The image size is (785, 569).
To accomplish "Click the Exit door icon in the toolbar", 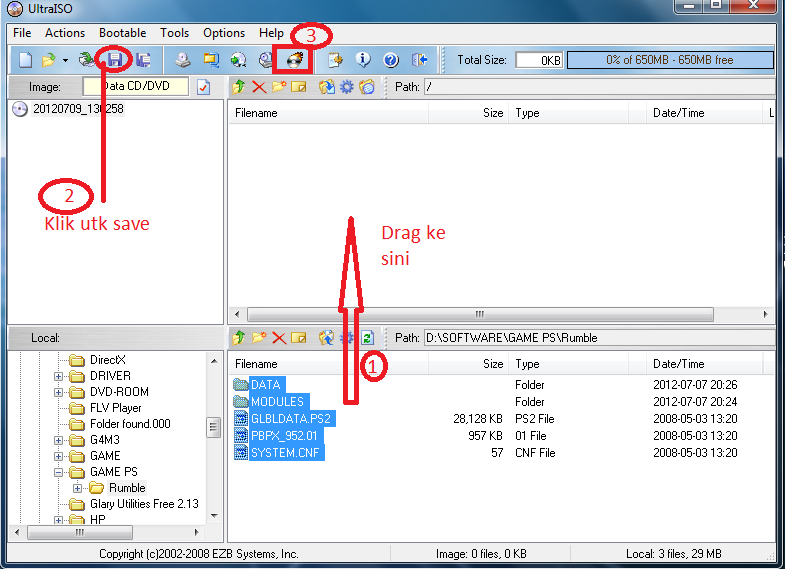I will coord(419,60).
